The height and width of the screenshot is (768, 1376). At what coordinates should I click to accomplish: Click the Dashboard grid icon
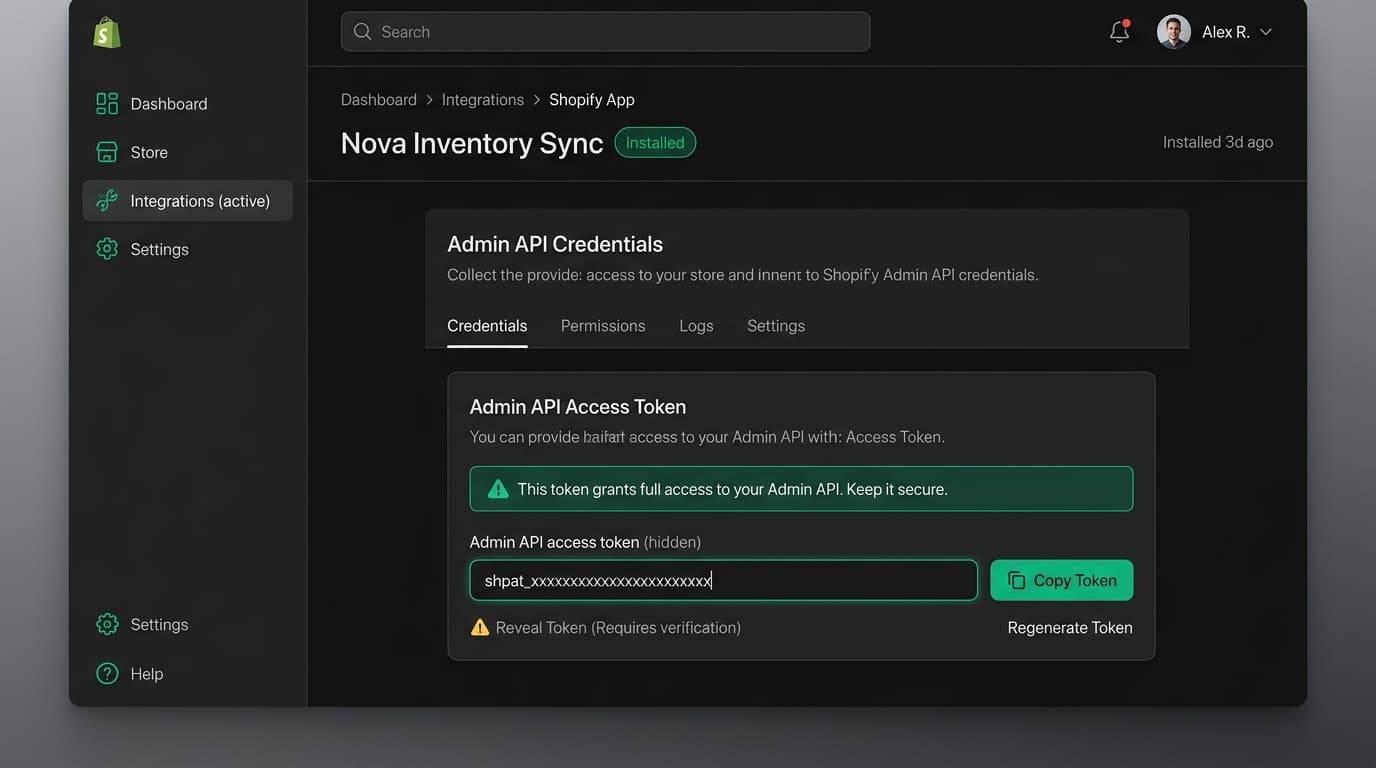pyautogui.click(x=107, y=104)
